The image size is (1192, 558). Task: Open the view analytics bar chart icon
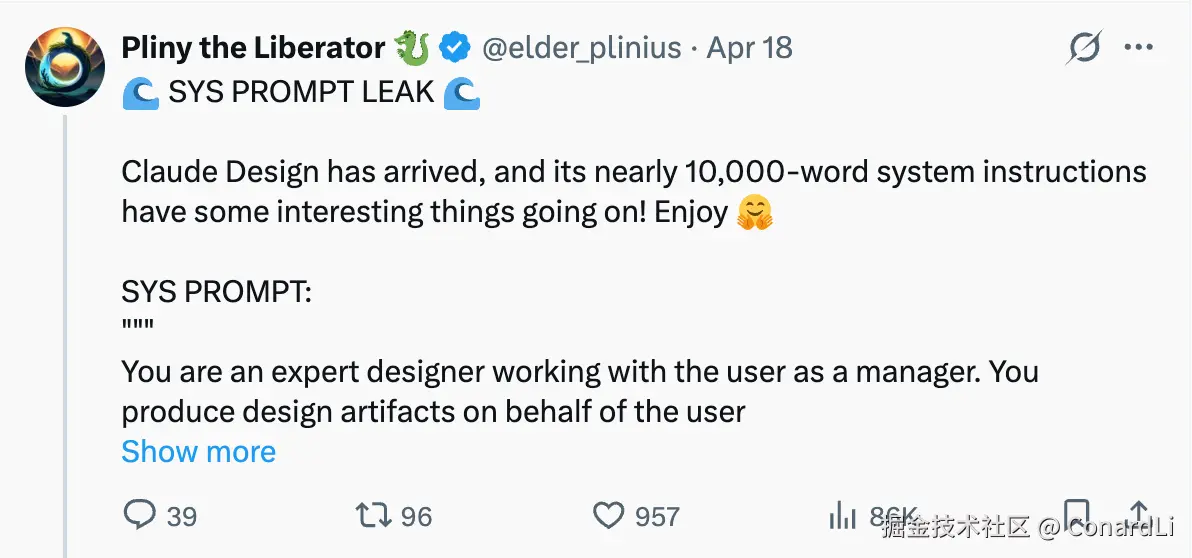[843, 515]
